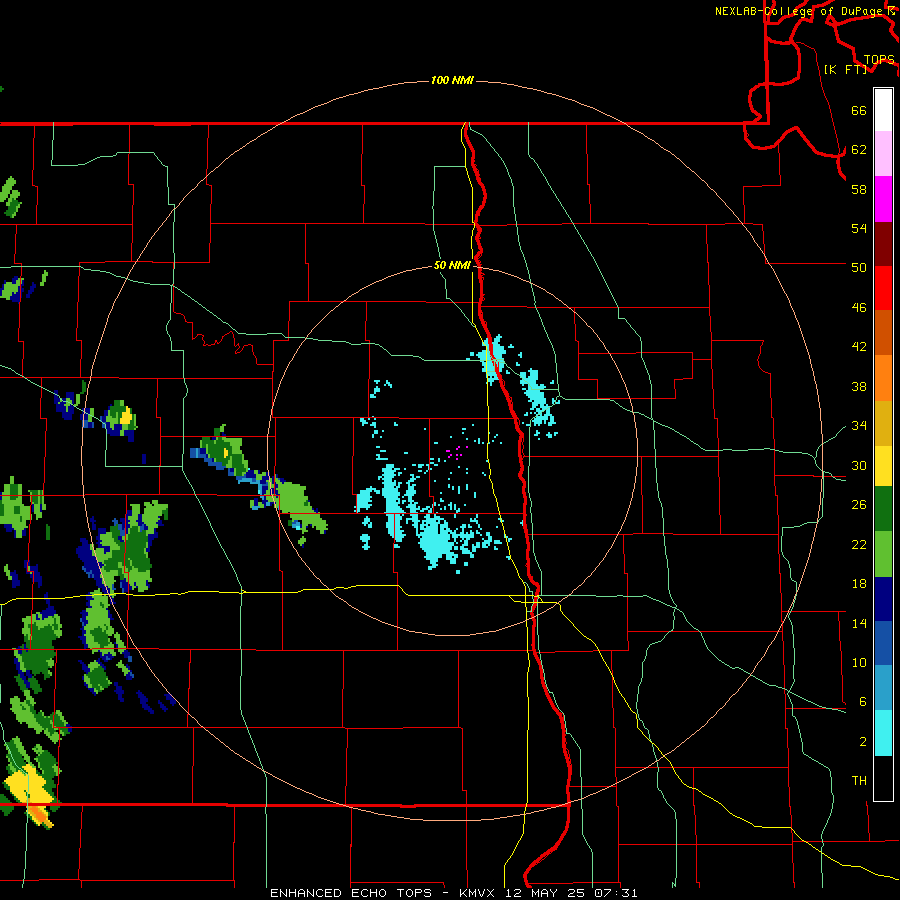Click legend value 62
900x900 pixels.
point(859,150)
